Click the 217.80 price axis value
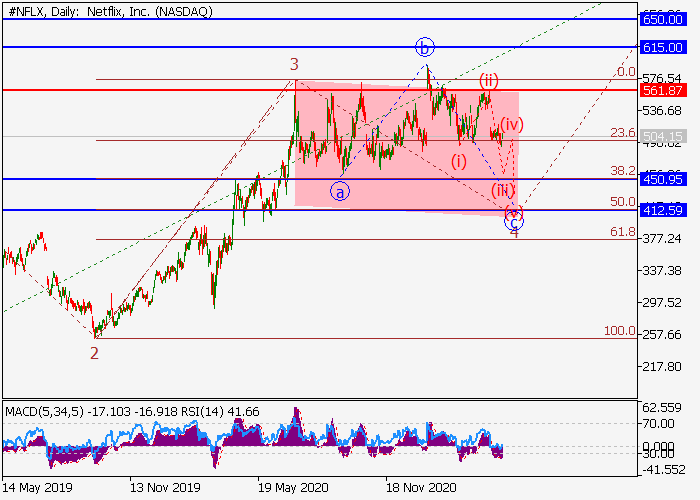 [x=662, y=367]
